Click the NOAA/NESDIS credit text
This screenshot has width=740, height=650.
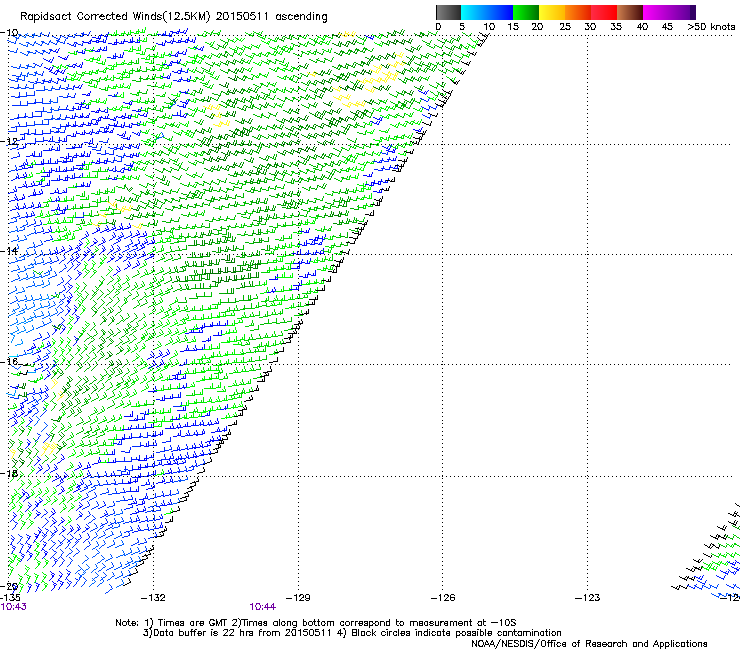589,644
